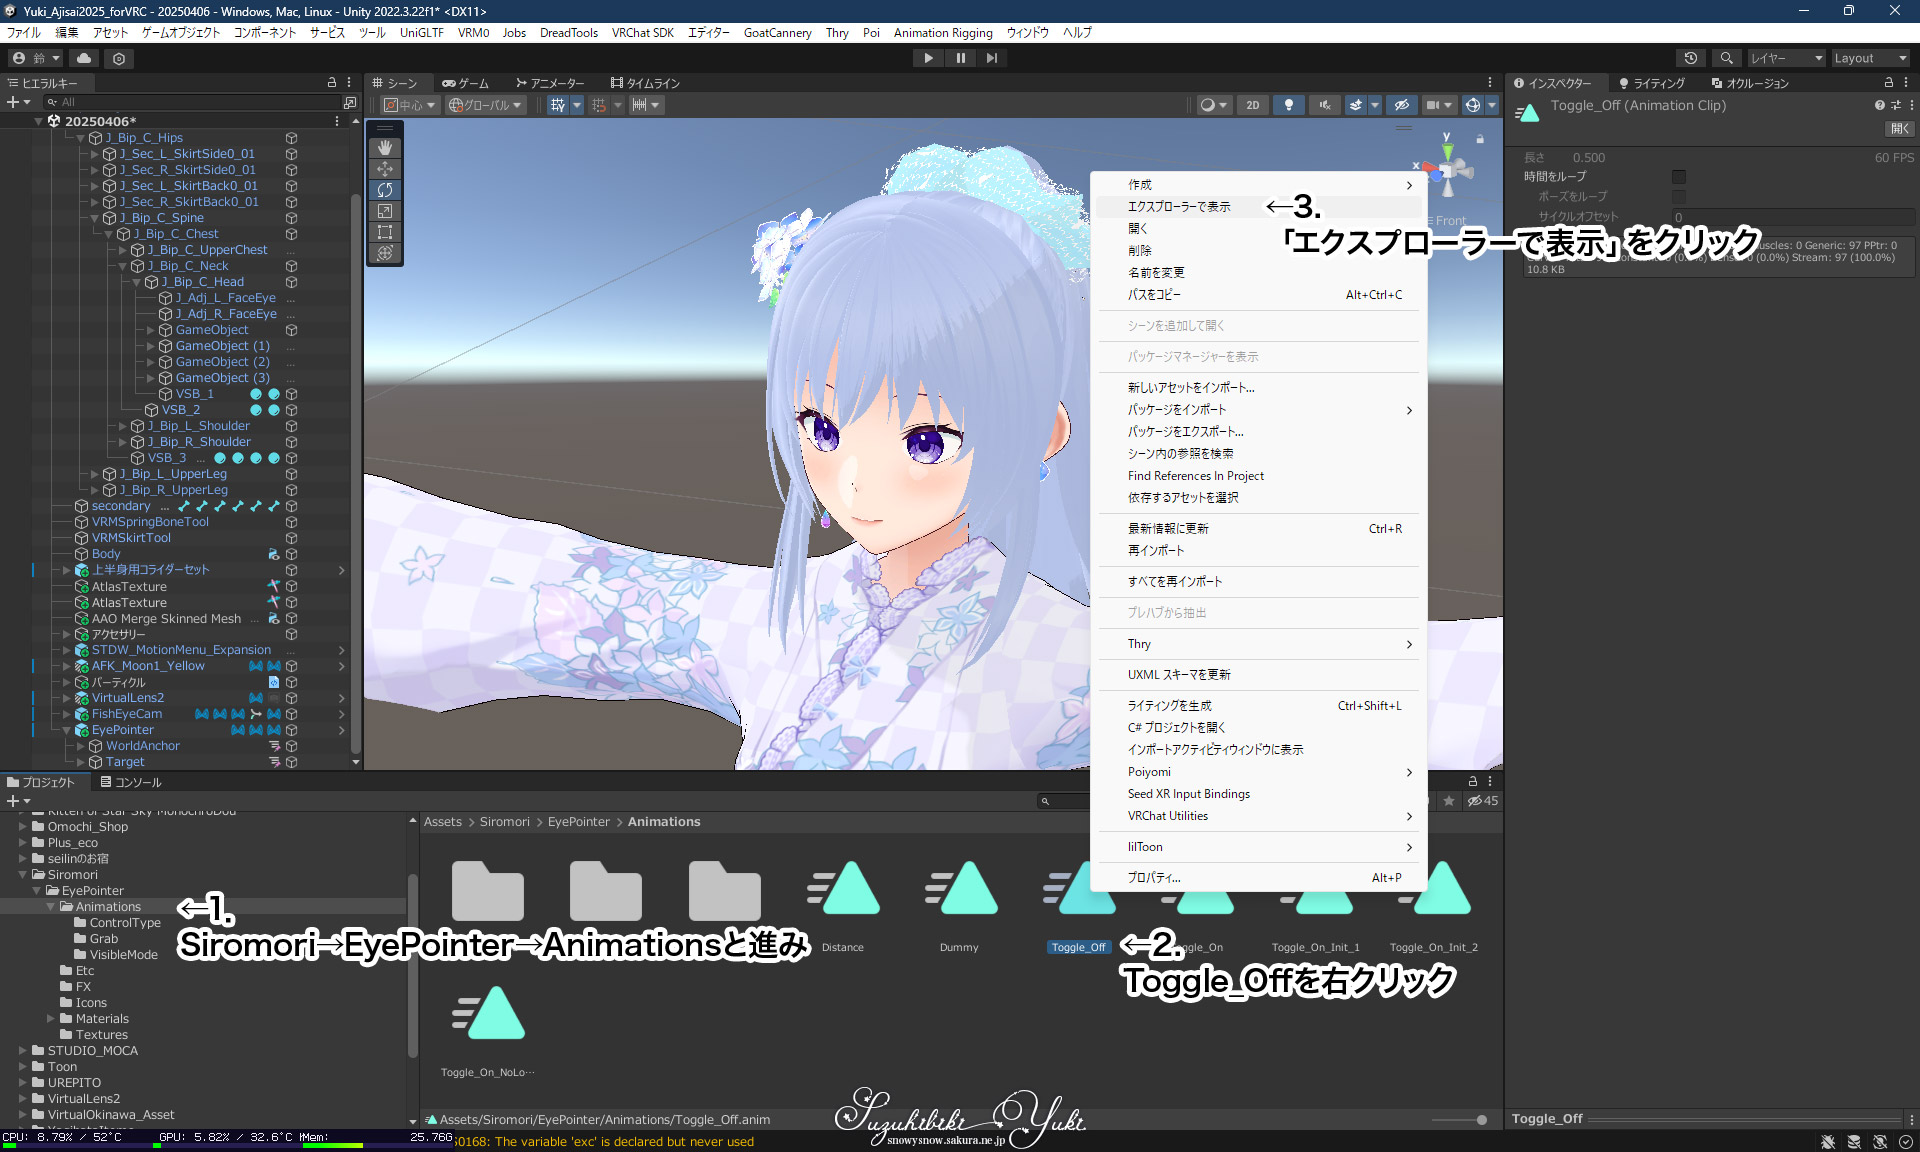
Task: Toggle hidden objects visibility in Scene toolbar
Action: [1402, 105]
